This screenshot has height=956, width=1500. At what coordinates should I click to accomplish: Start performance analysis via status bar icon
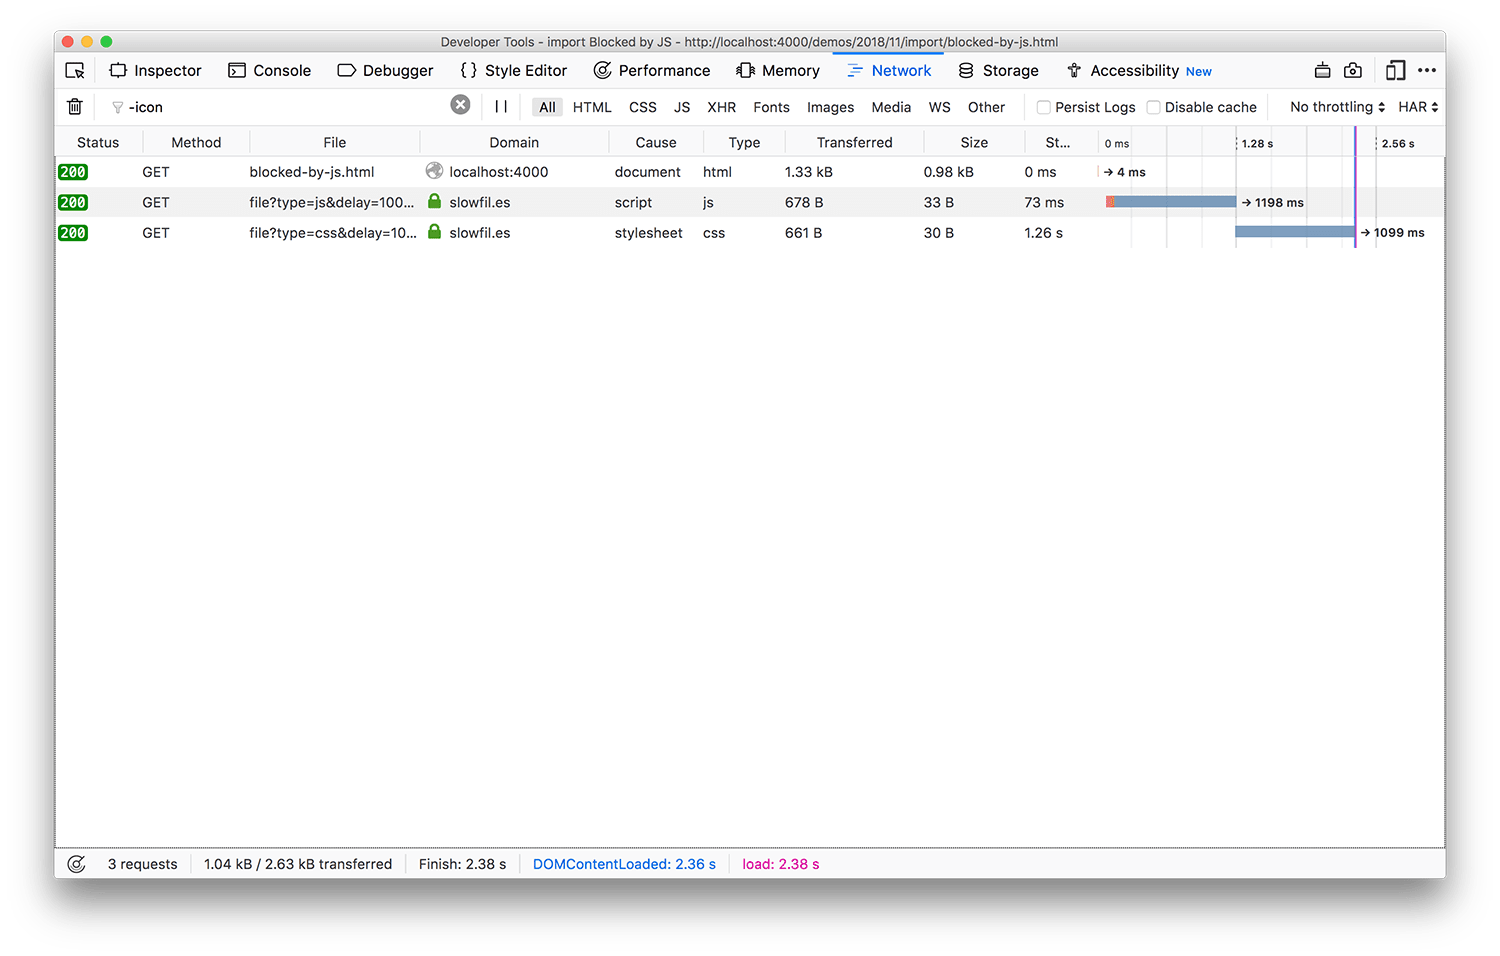76,864
